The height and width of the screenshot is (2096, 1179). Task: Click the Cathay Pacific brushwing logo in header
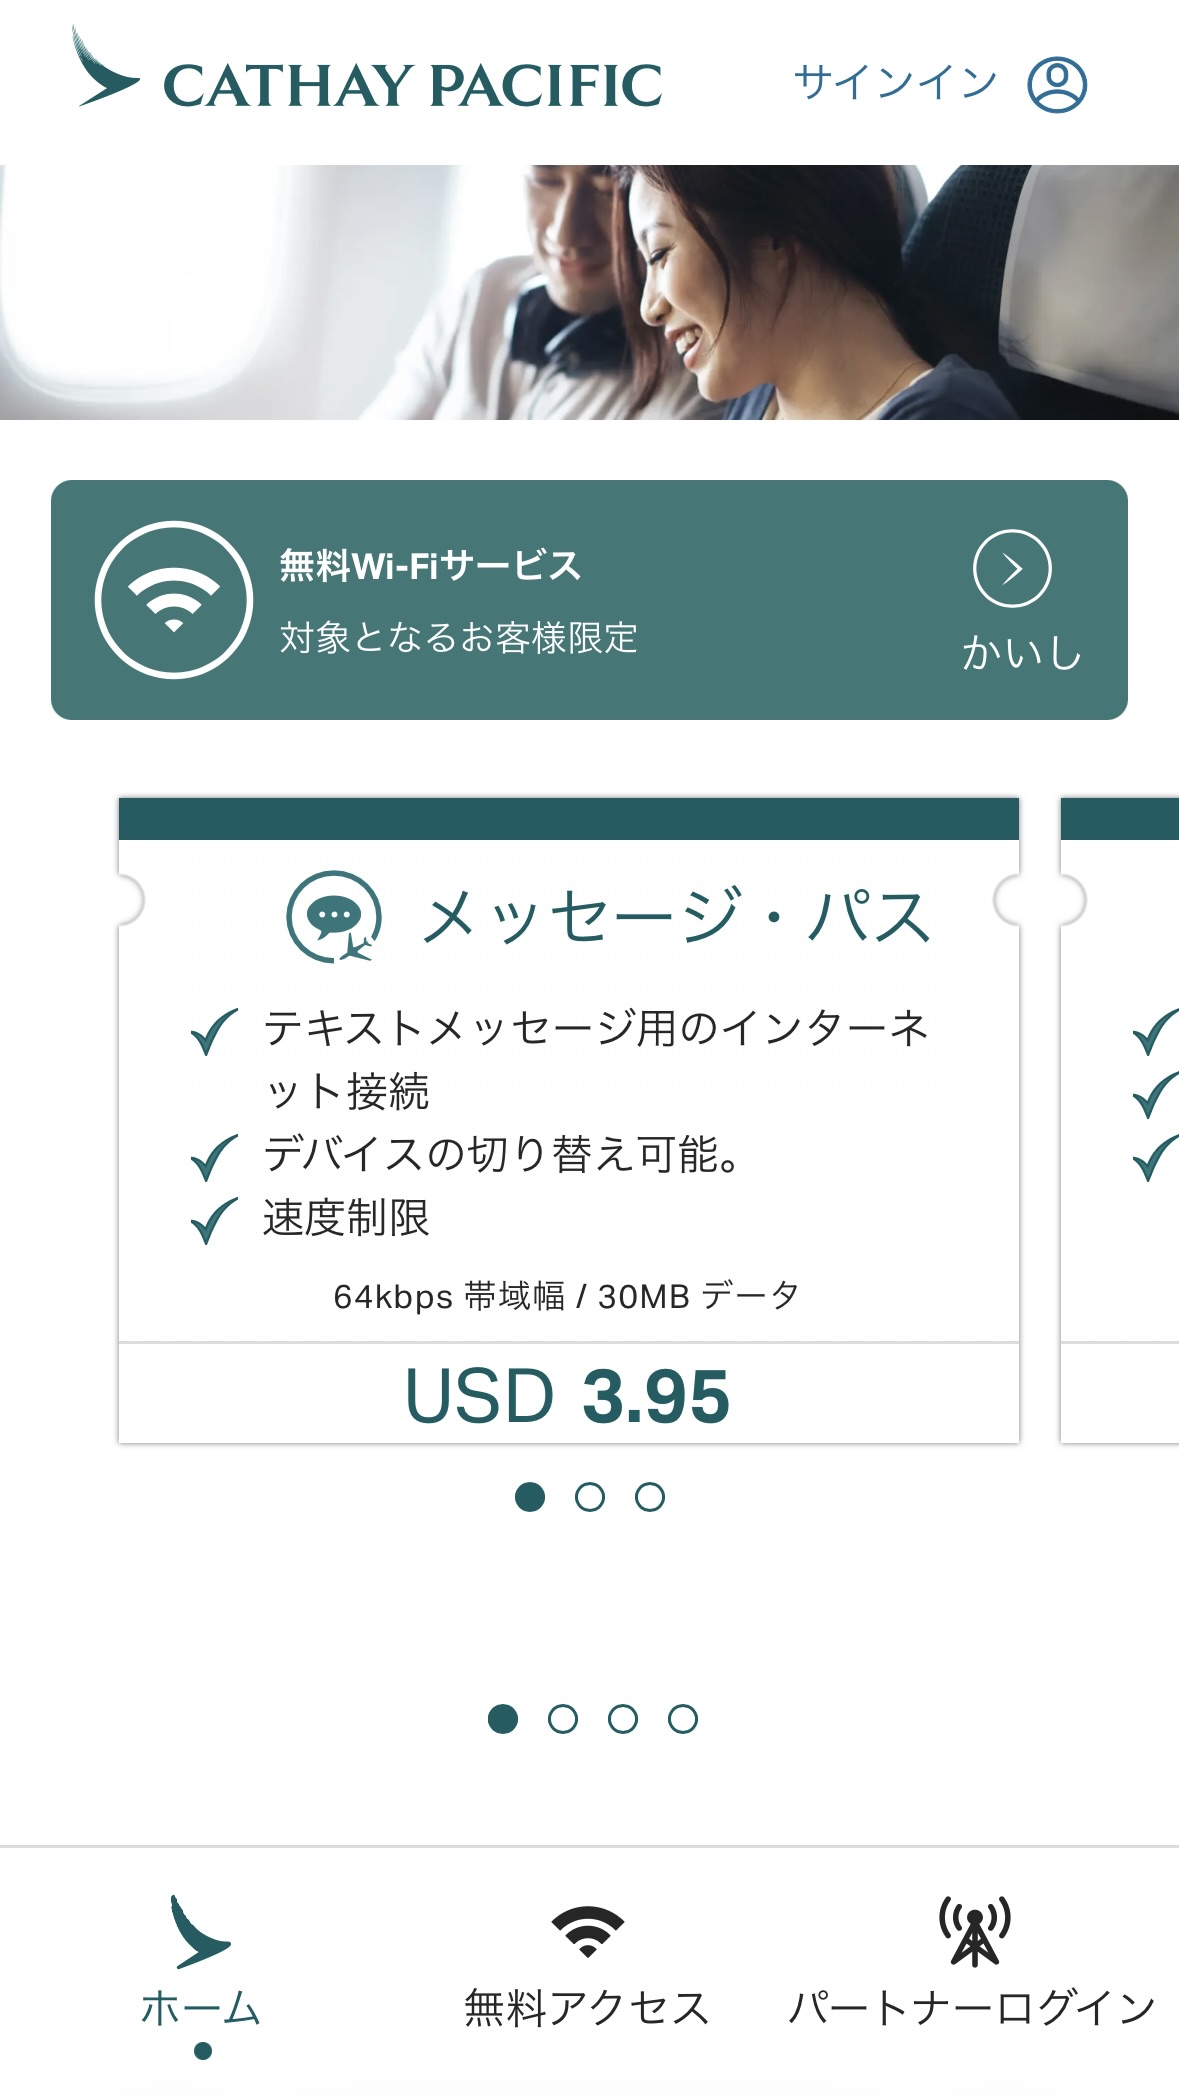105,70
